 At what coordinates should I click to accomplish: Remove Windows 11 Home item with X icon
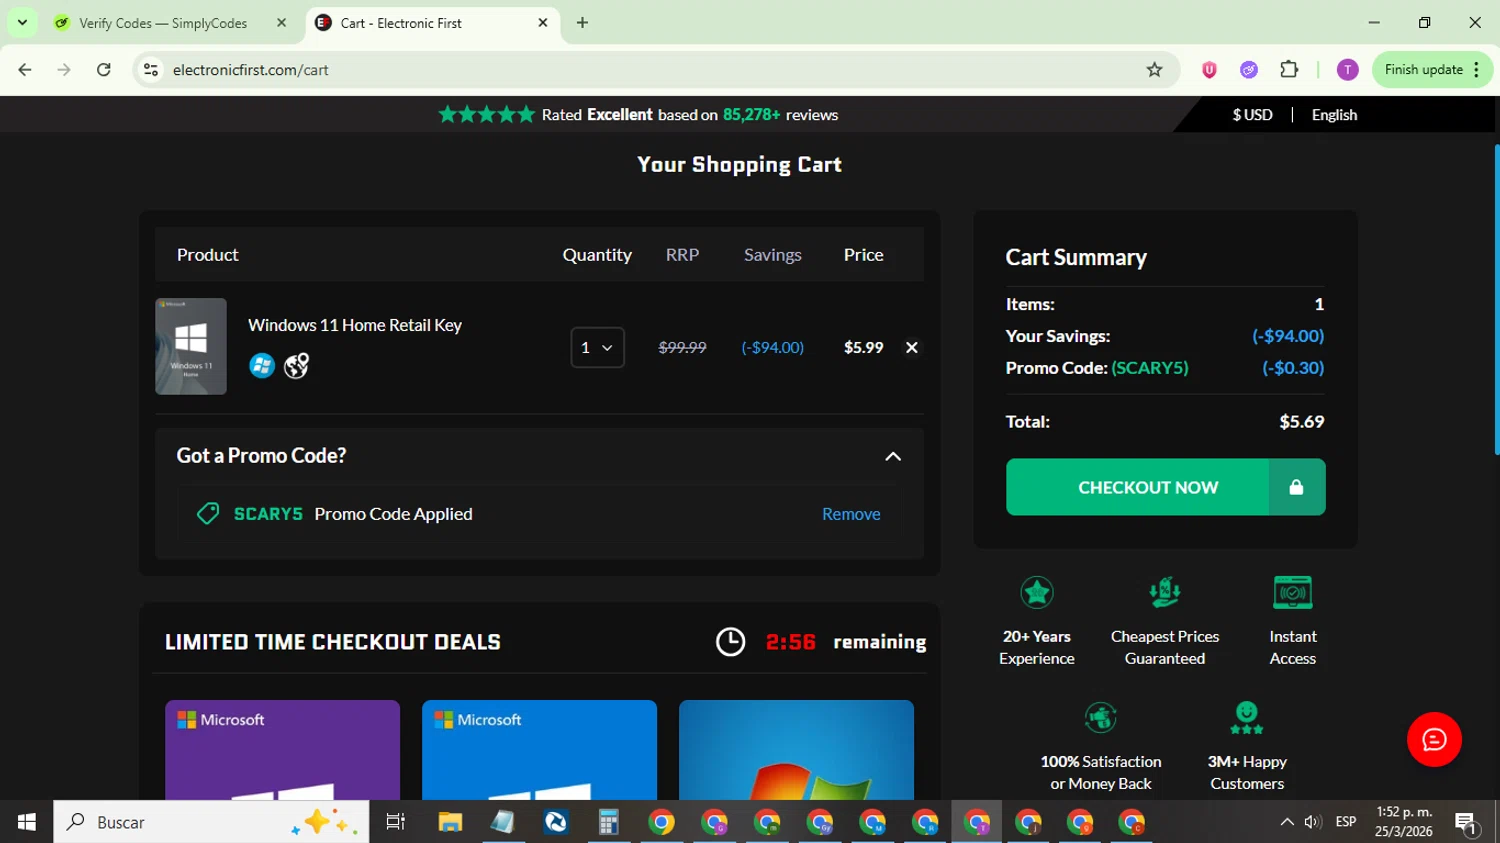911,348
